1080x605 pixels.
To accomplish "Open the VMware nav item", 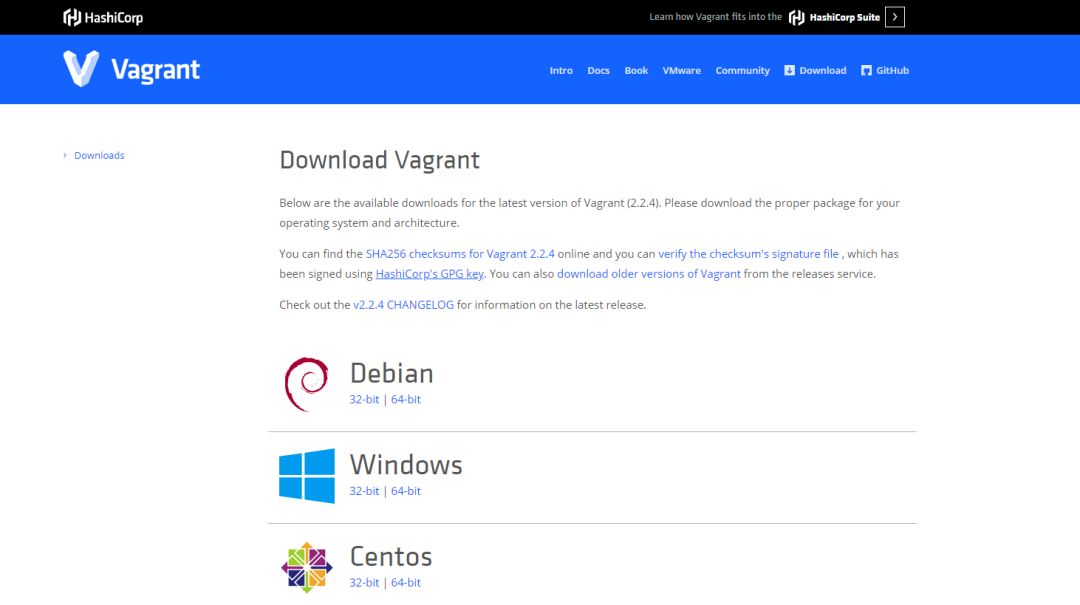I will pyautogui.click(x=681, y=70).
